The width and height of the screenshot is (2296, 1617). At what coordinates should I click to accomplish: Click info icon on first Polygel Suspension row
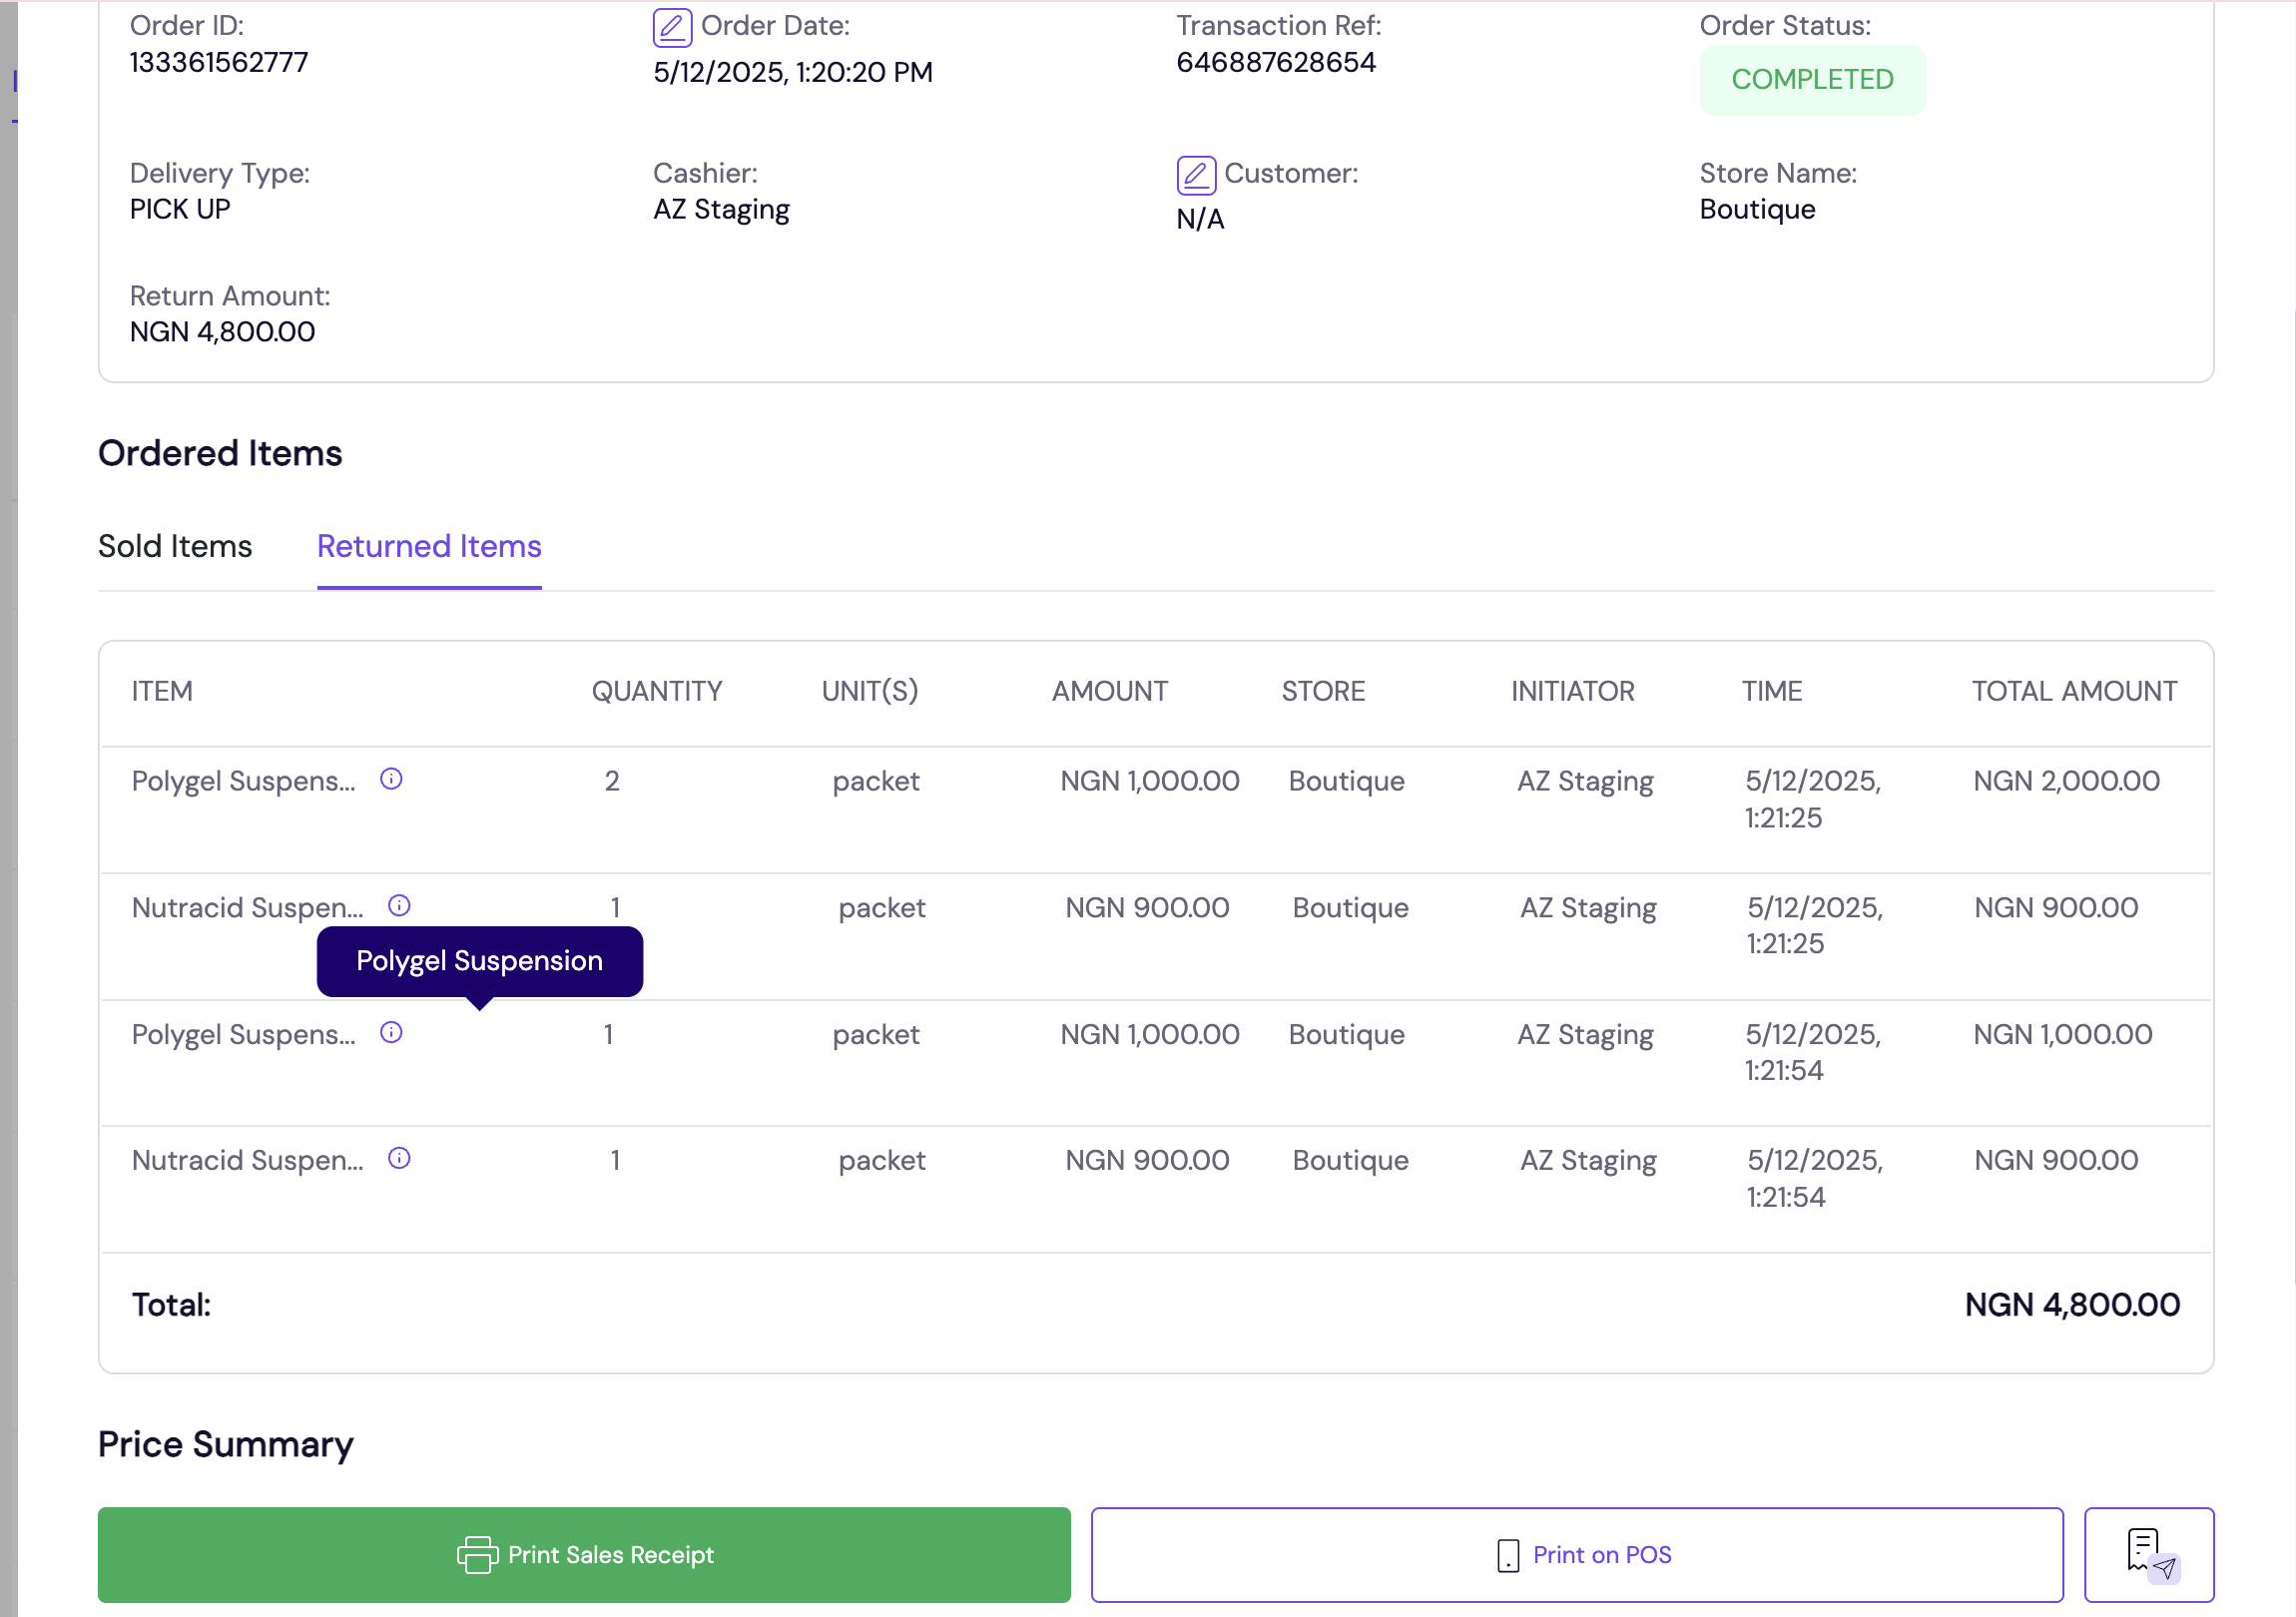point(391,779)
